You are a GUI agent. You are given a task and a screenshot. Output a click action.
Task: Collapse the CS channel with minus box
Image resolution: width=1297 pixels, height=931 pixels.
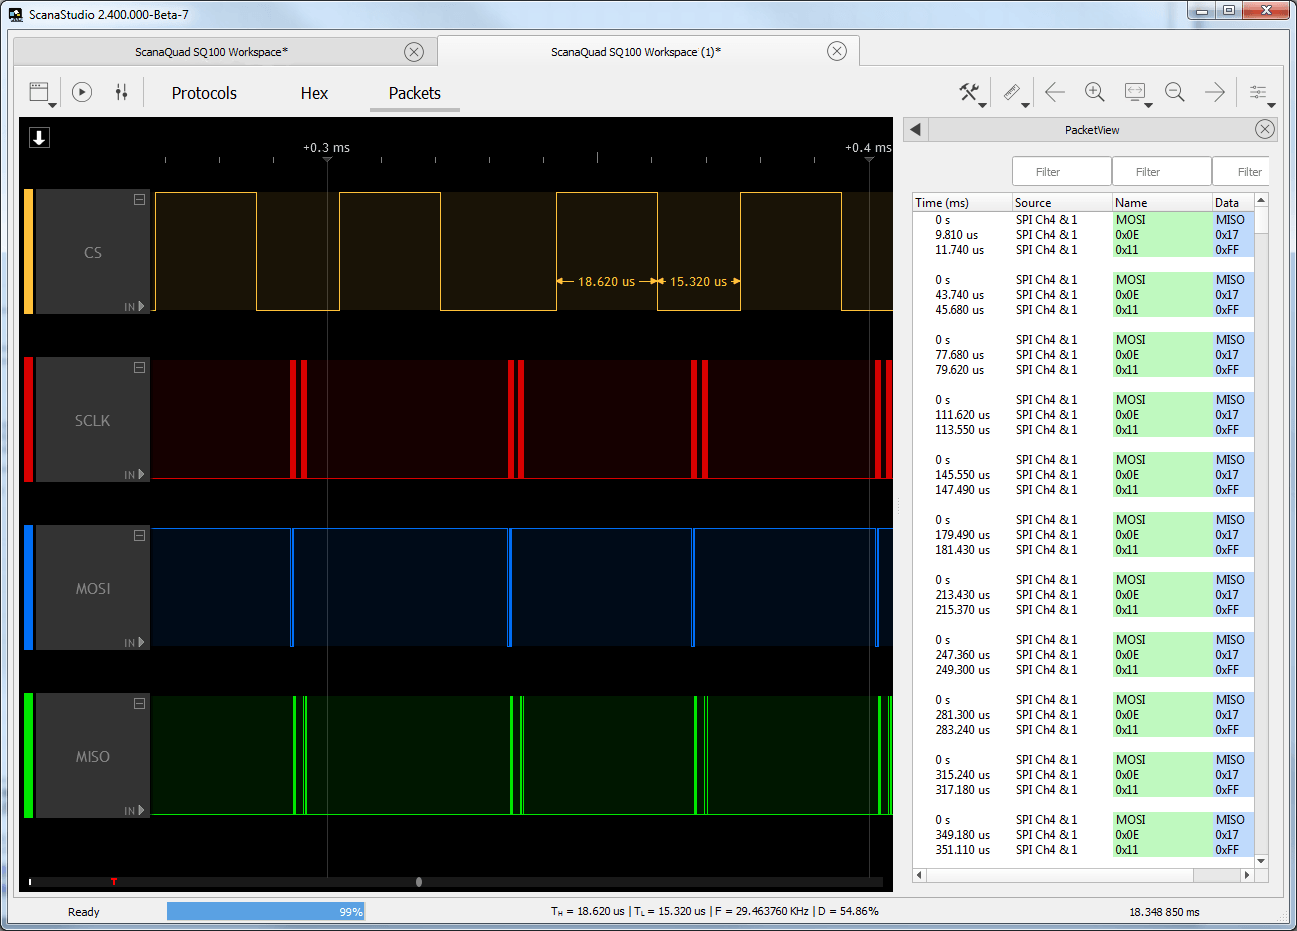[139, 199]
